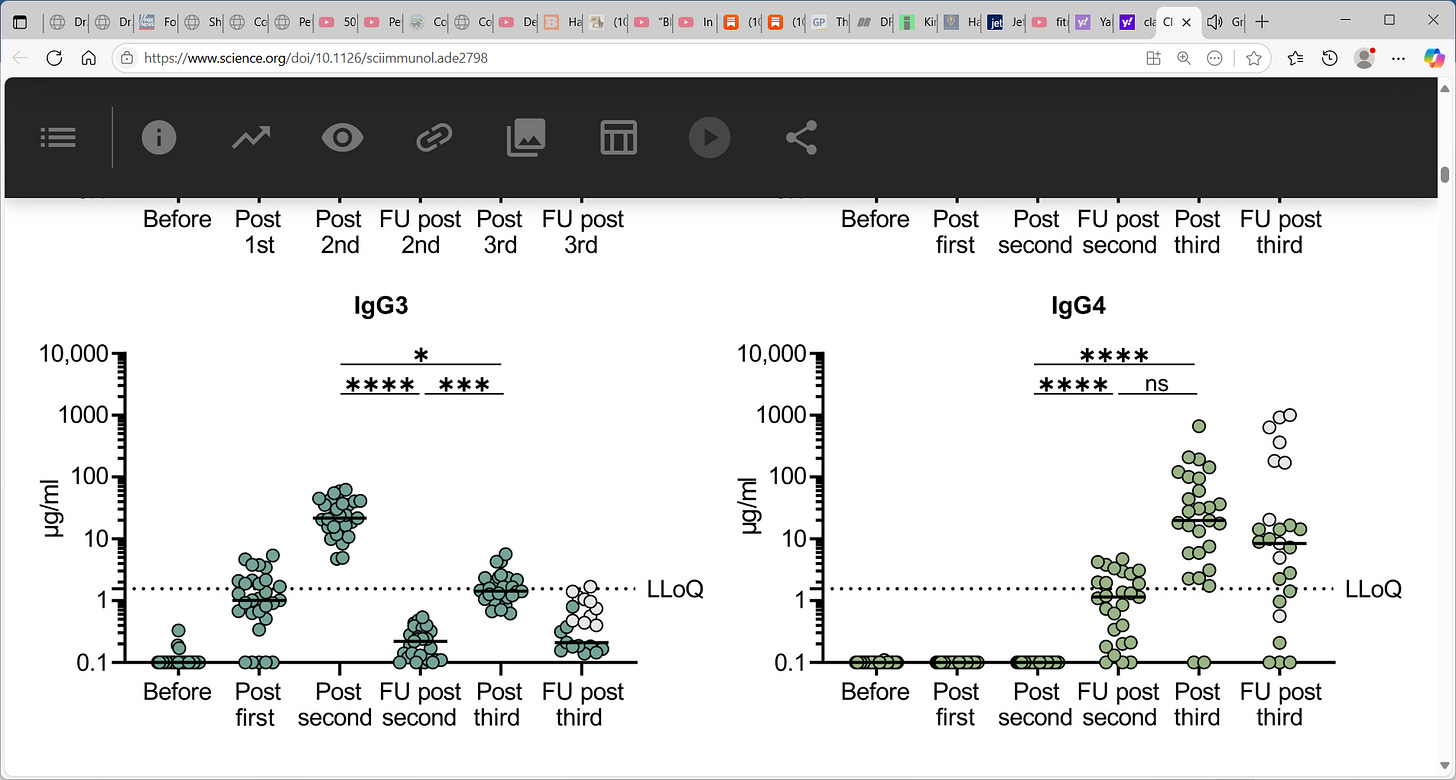Click the media play button icon
The height and width of the screenshot is (780, 1456).
click(710, 138)
